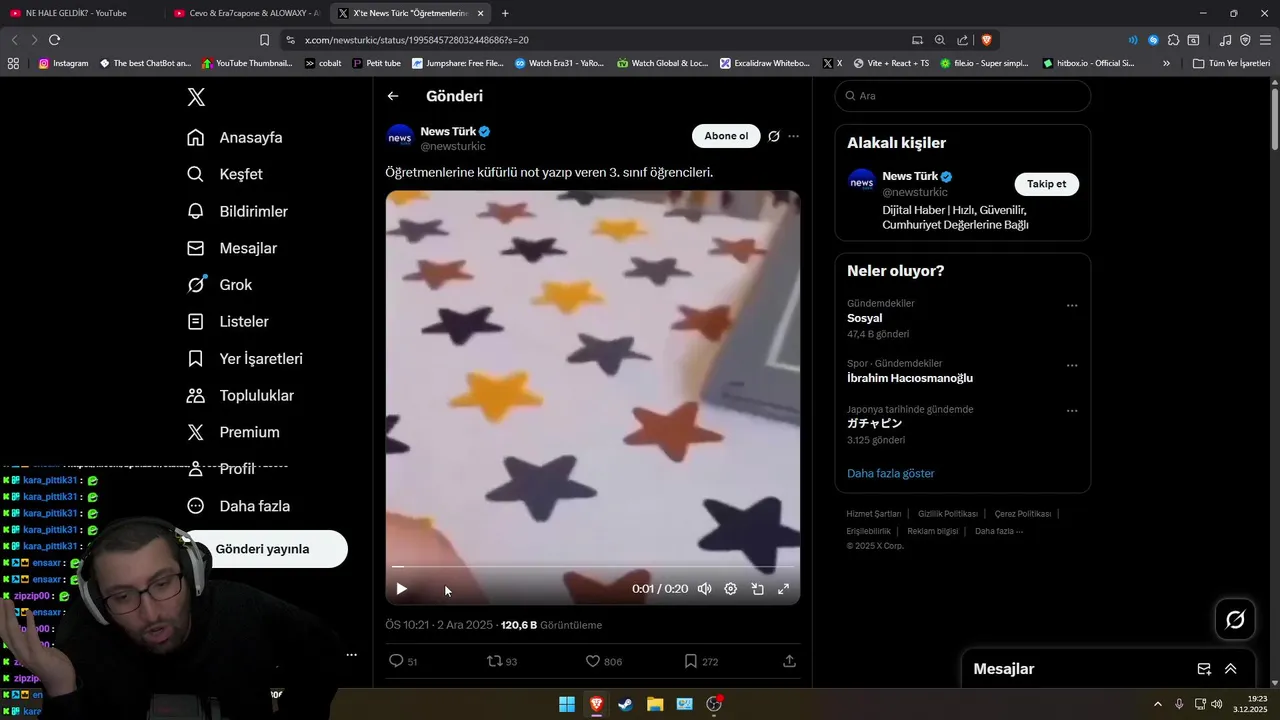The height and width of the screenshot is (720, 1280).
Task: Open the reply comment icon
Action: [x=396, y=661]
